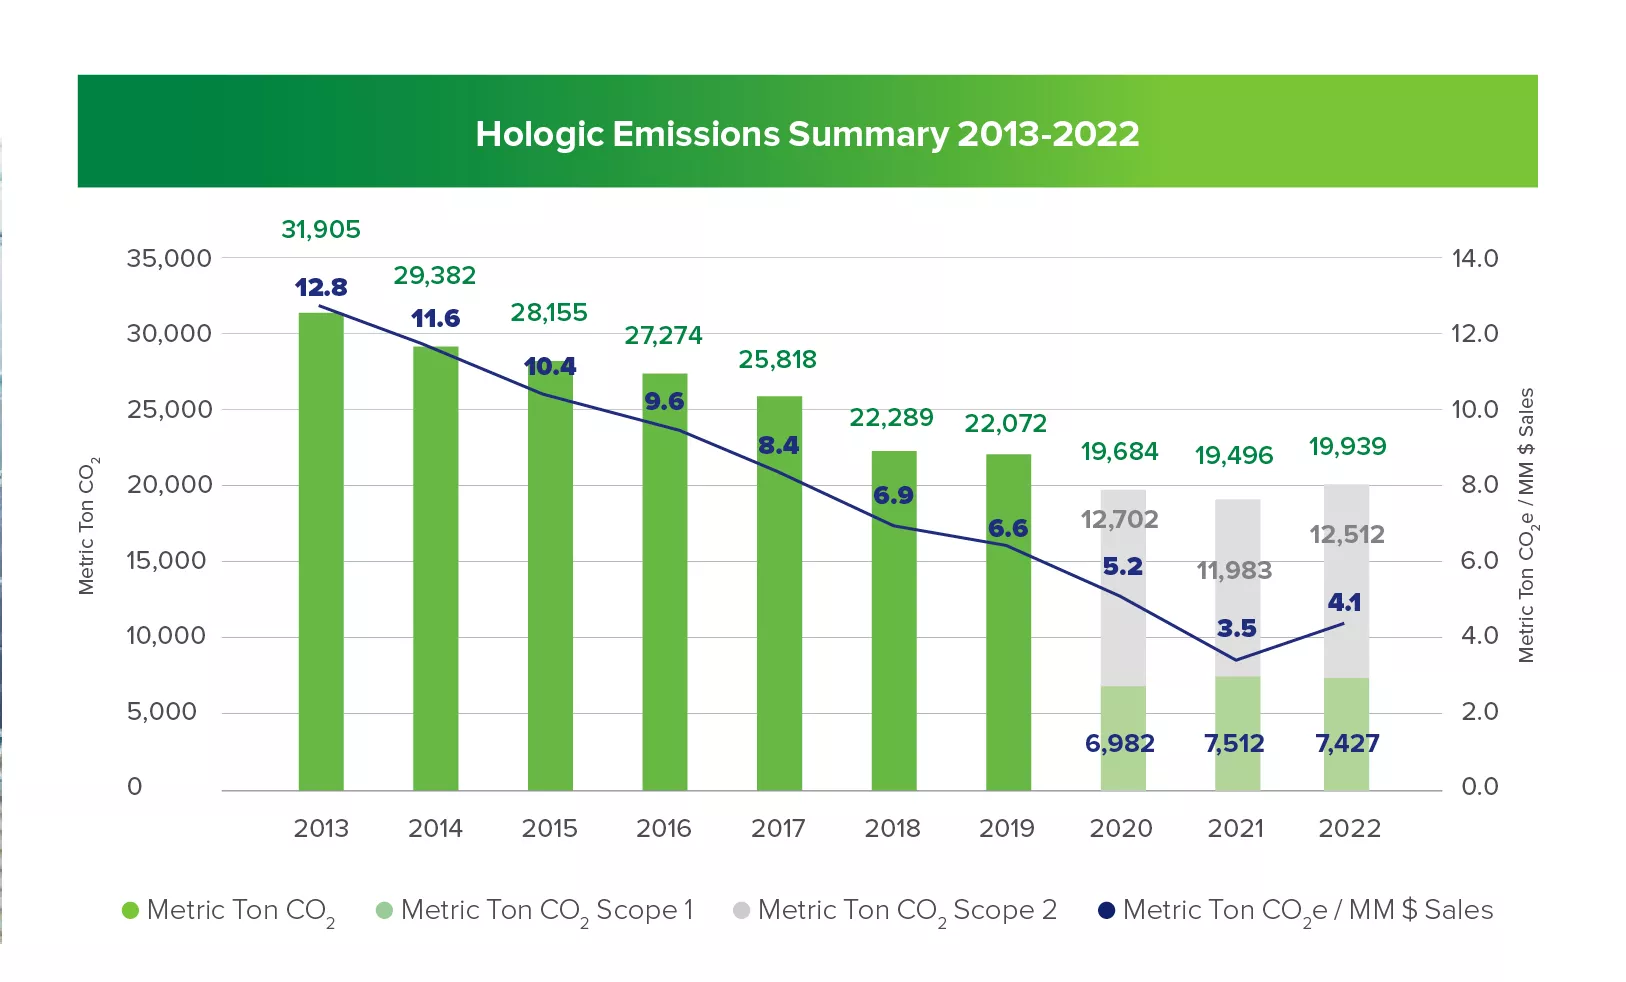Click the 11.6 intensity label
Viewport: 1626px width, 982px height.
coord(436,319)
